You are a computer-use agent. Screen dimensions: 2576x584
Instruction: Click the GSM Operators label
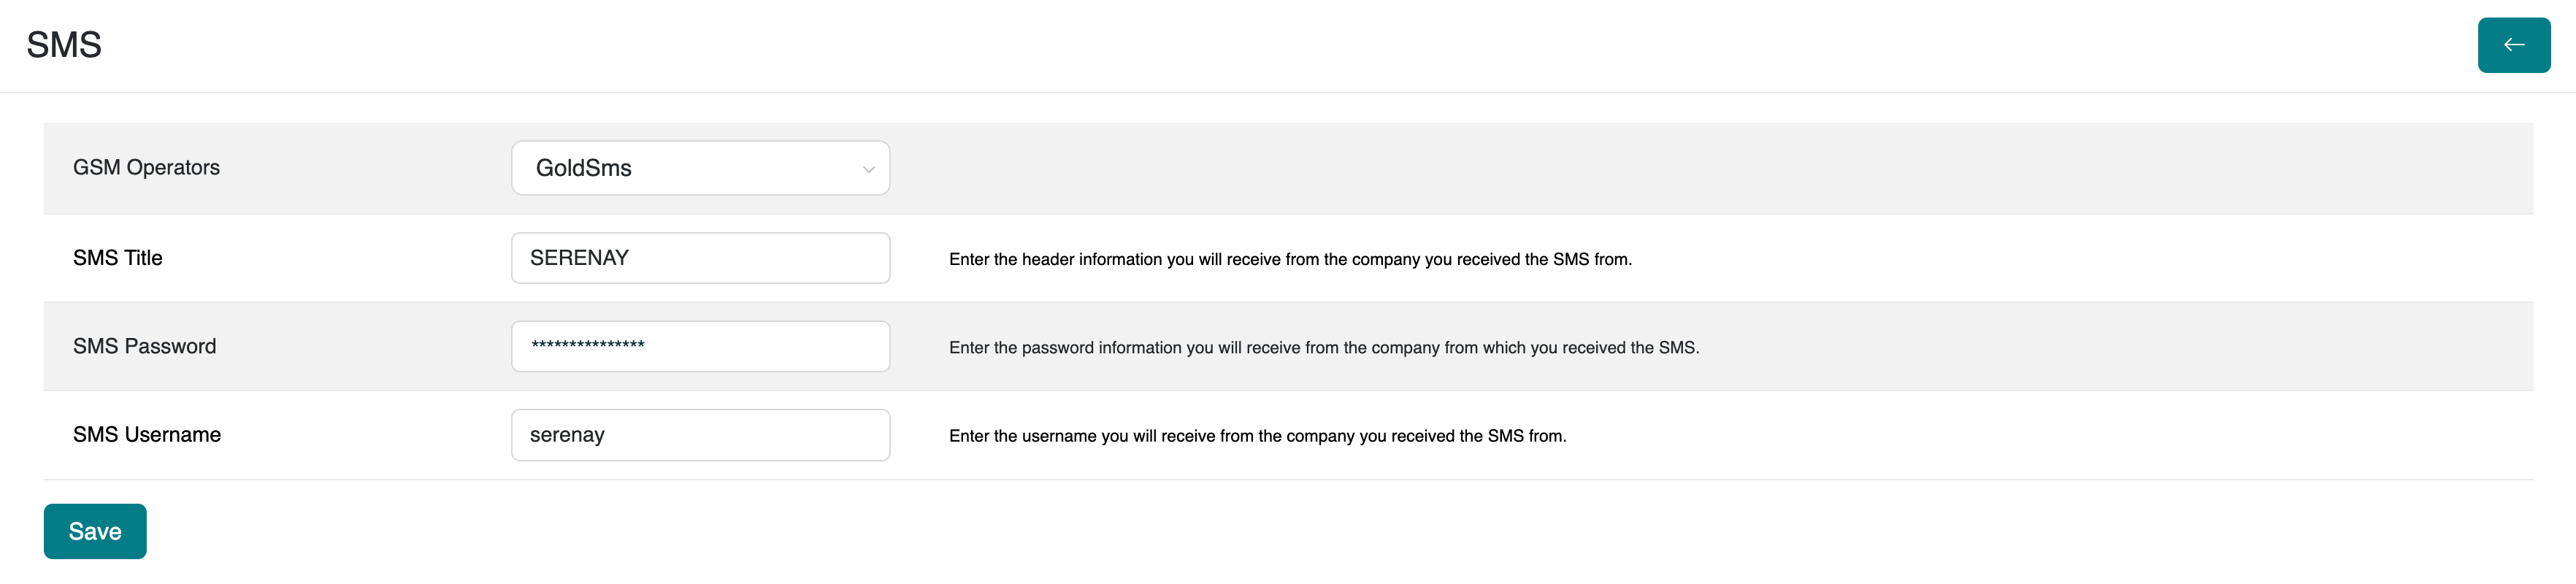click(146, 167)
